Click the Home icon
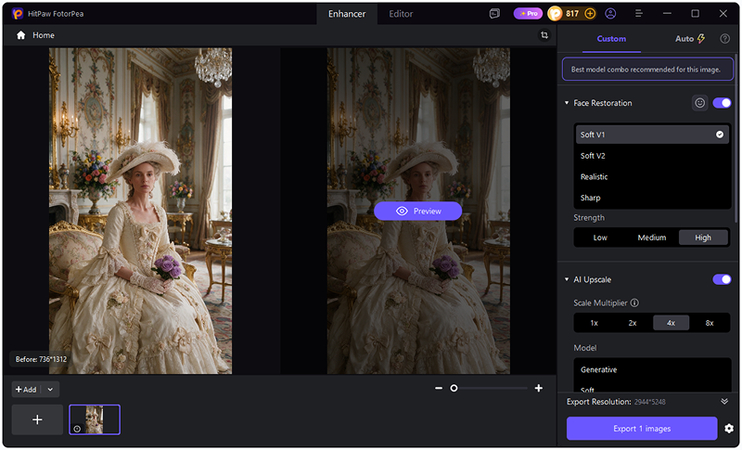Screen dimensions: 742x450 point(21,35)
